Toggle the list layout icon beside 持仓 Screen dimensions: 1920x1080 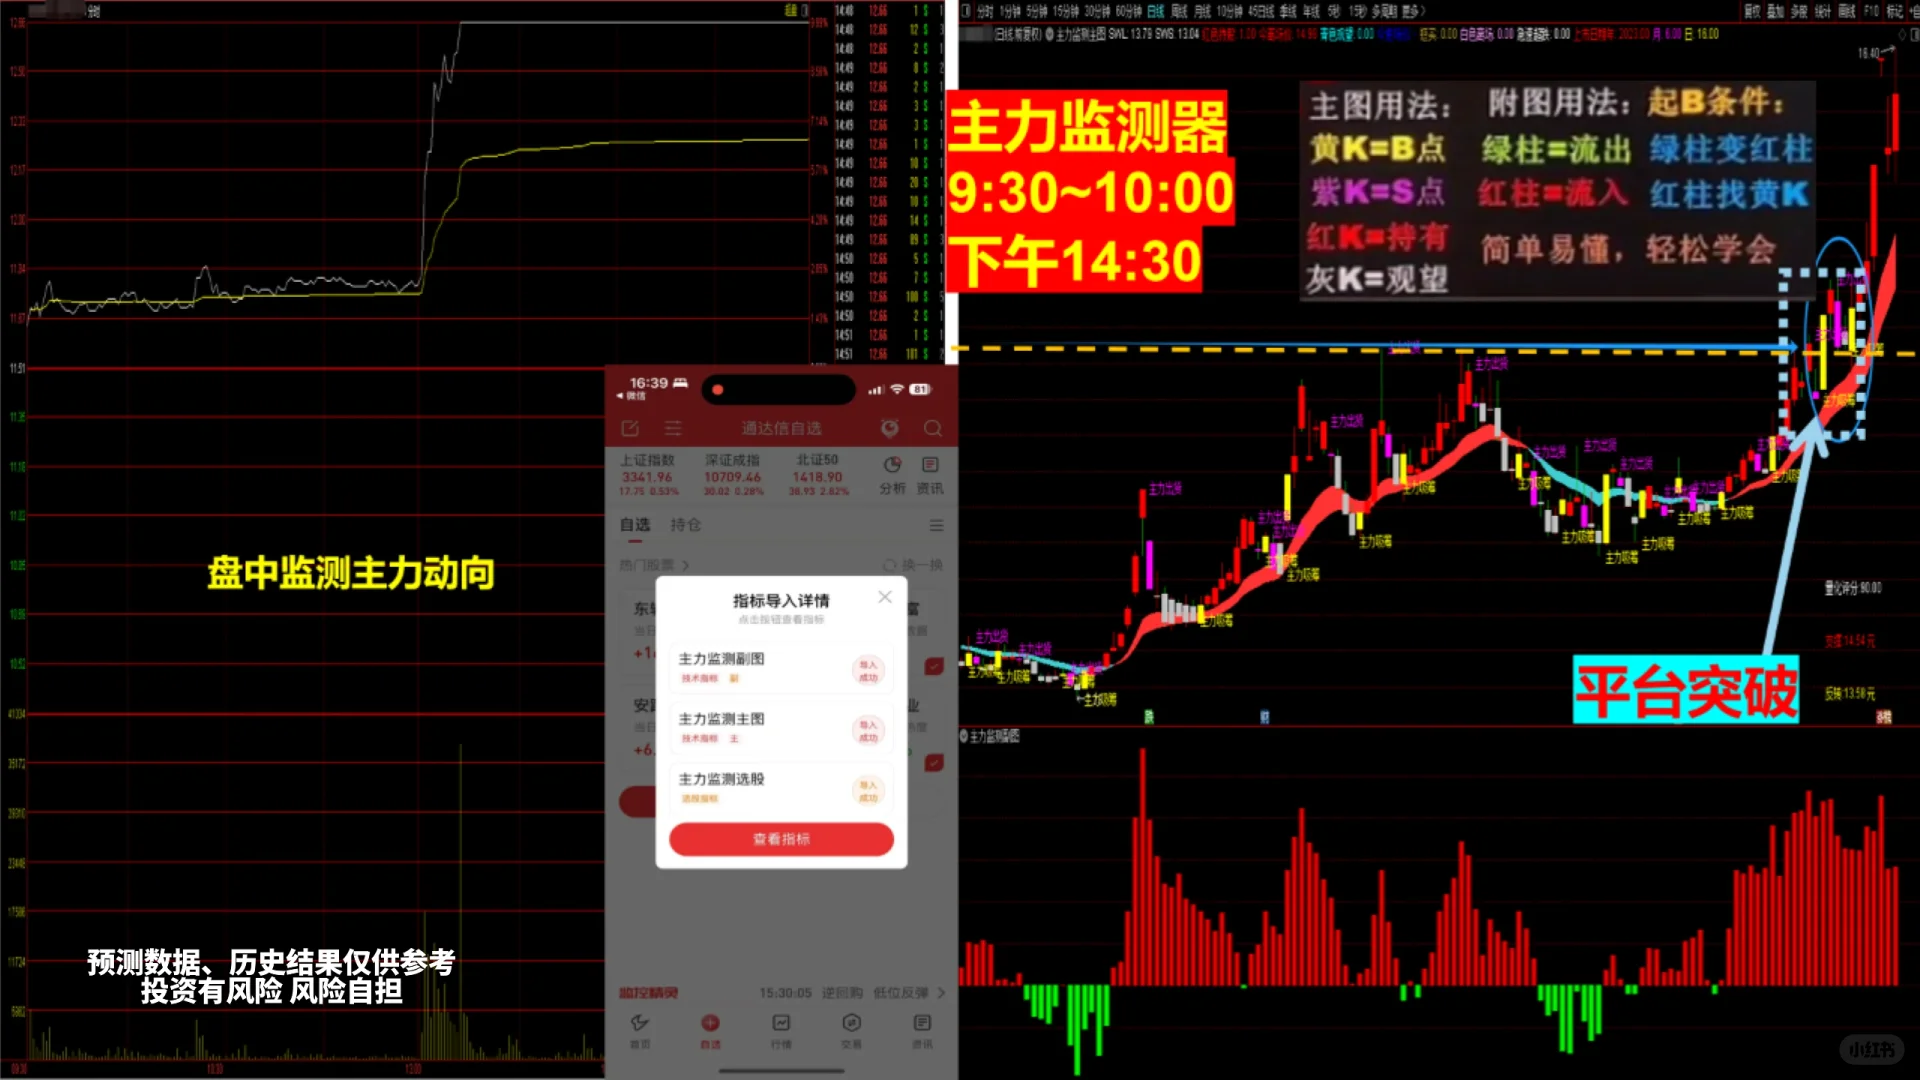pyautogui.click(x=936, y=525)
